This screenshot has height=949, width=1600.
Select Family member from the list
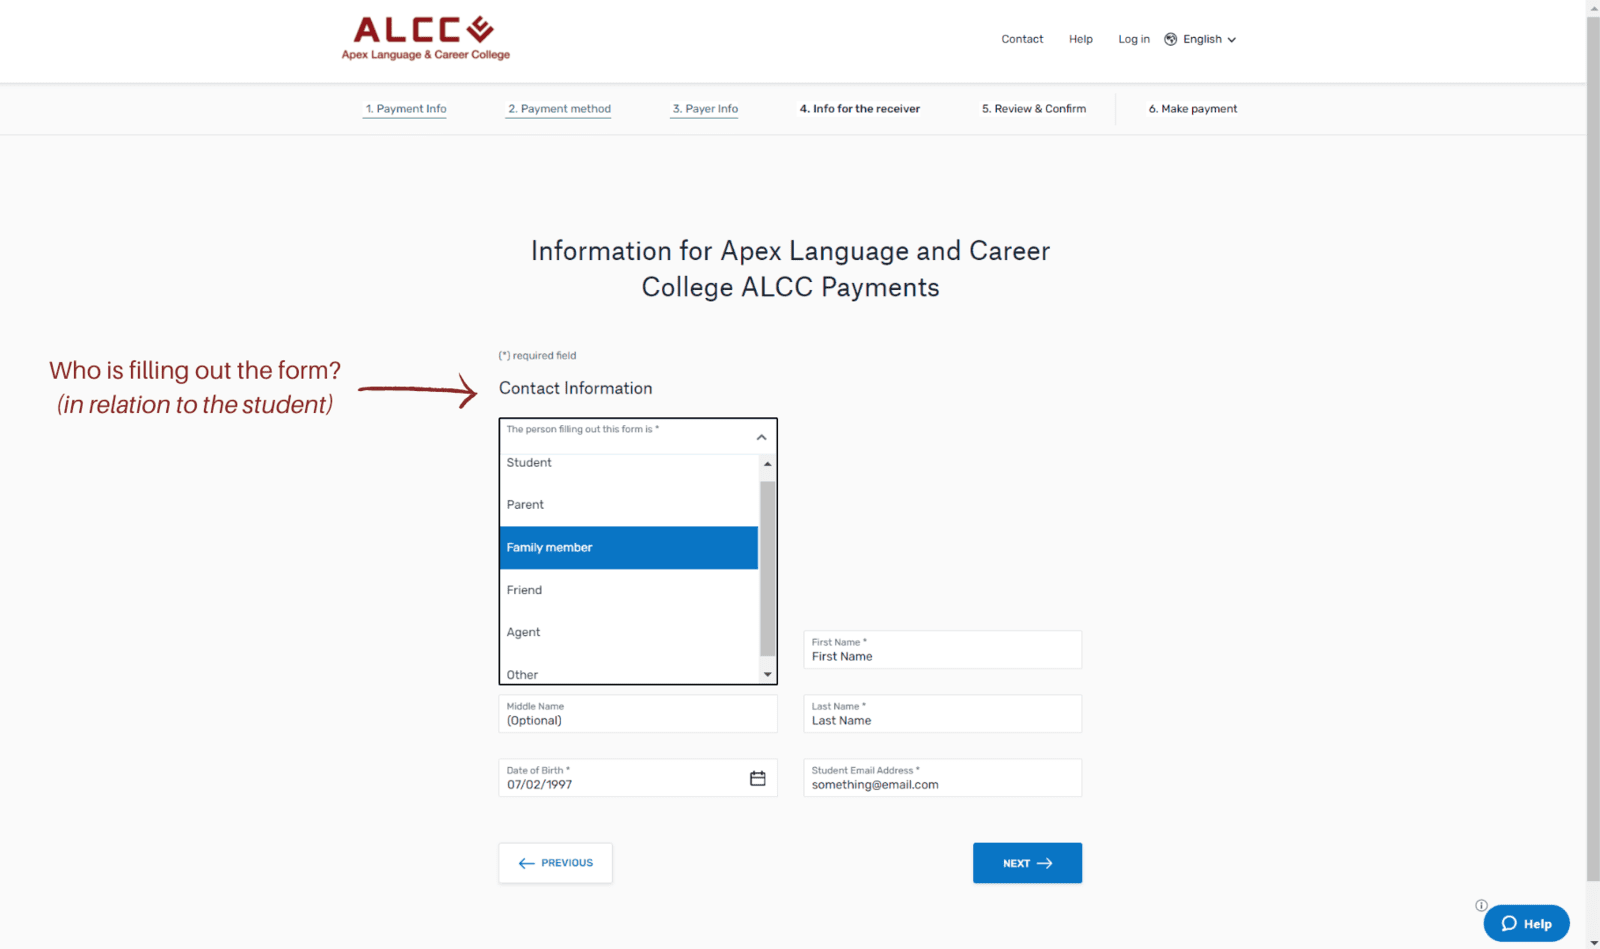[629, 548]
